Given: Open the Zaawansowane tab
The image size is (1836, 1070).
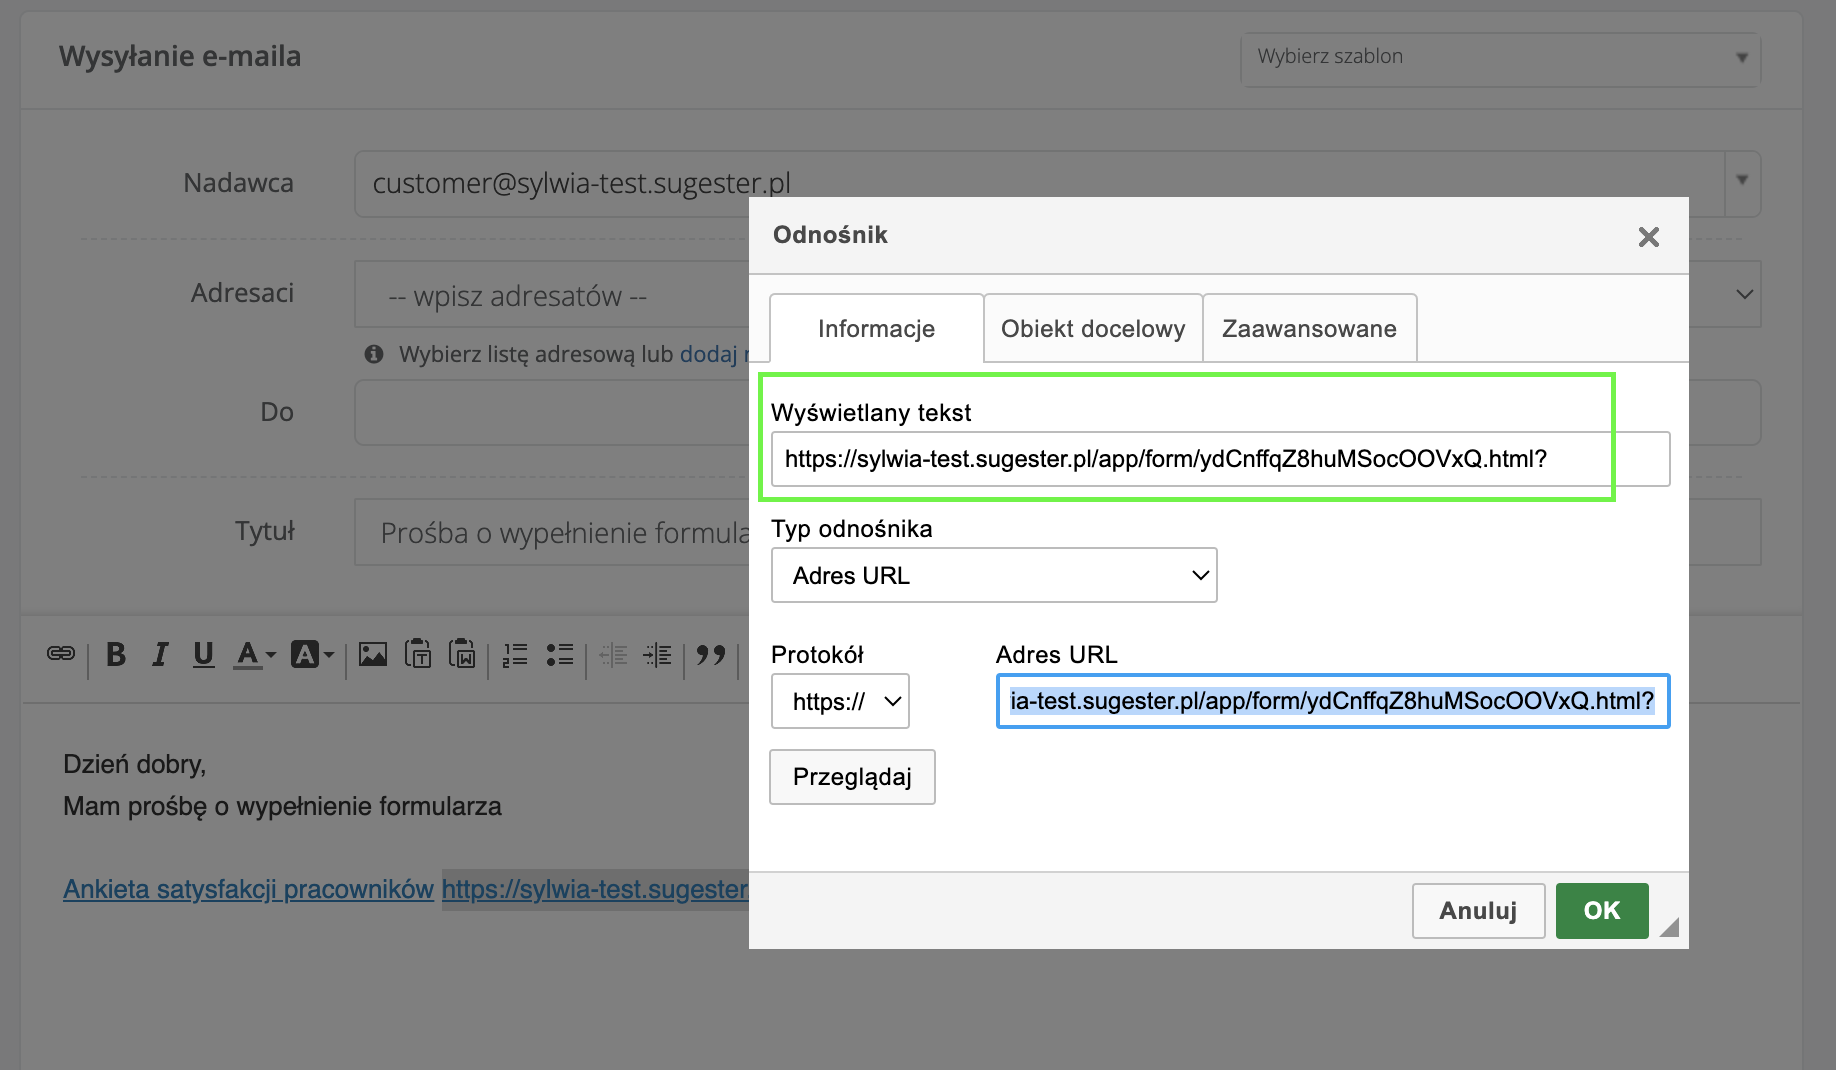Looking at the screenshot, I should click(1309, 329).
